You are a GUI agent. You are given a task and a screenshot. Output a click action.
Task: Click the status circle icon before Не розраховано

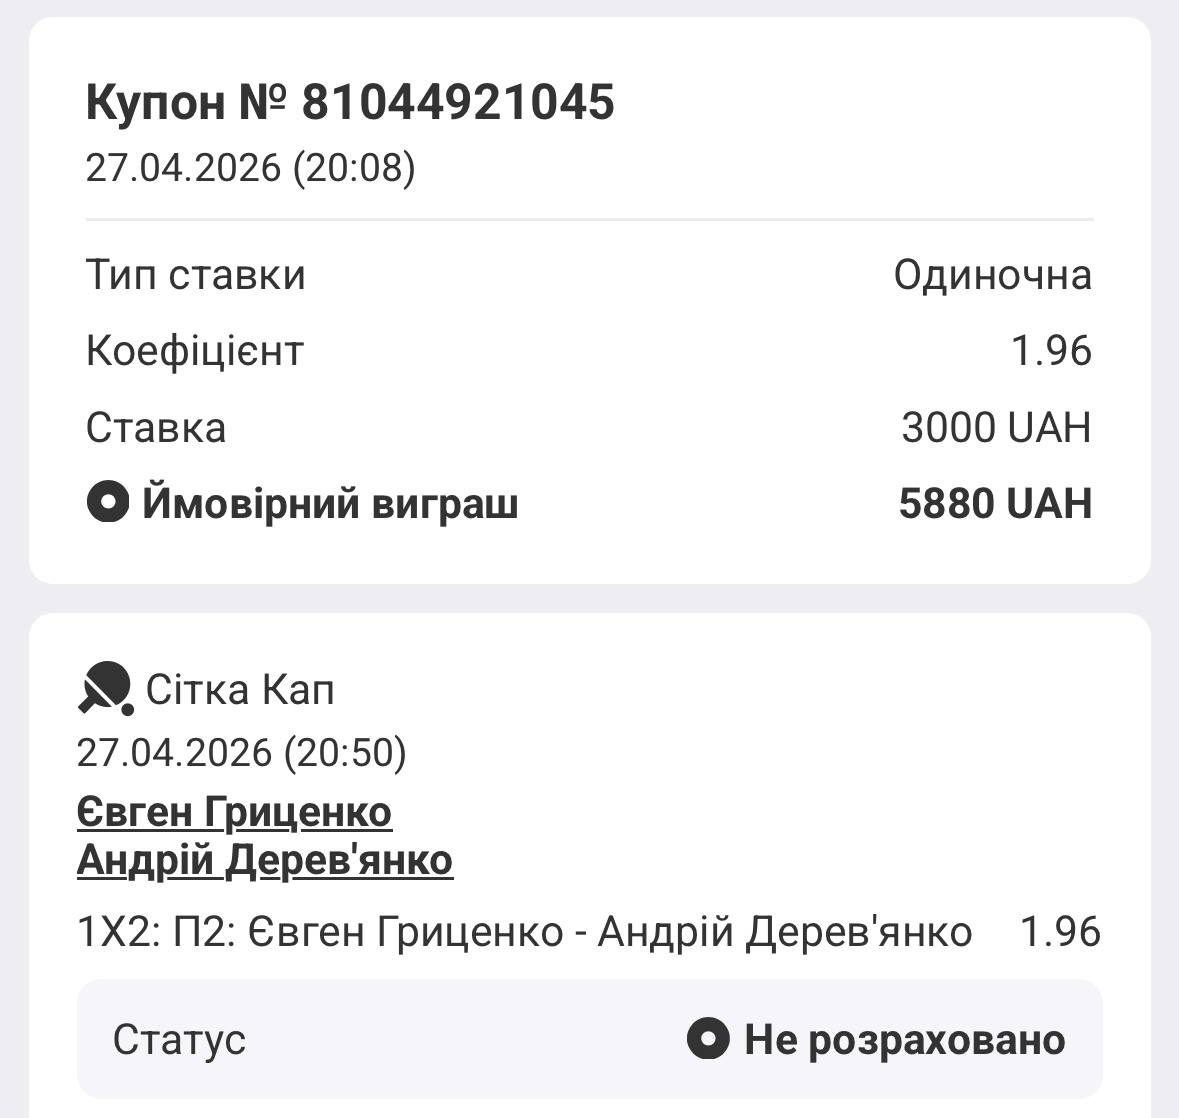point(708,1040)
